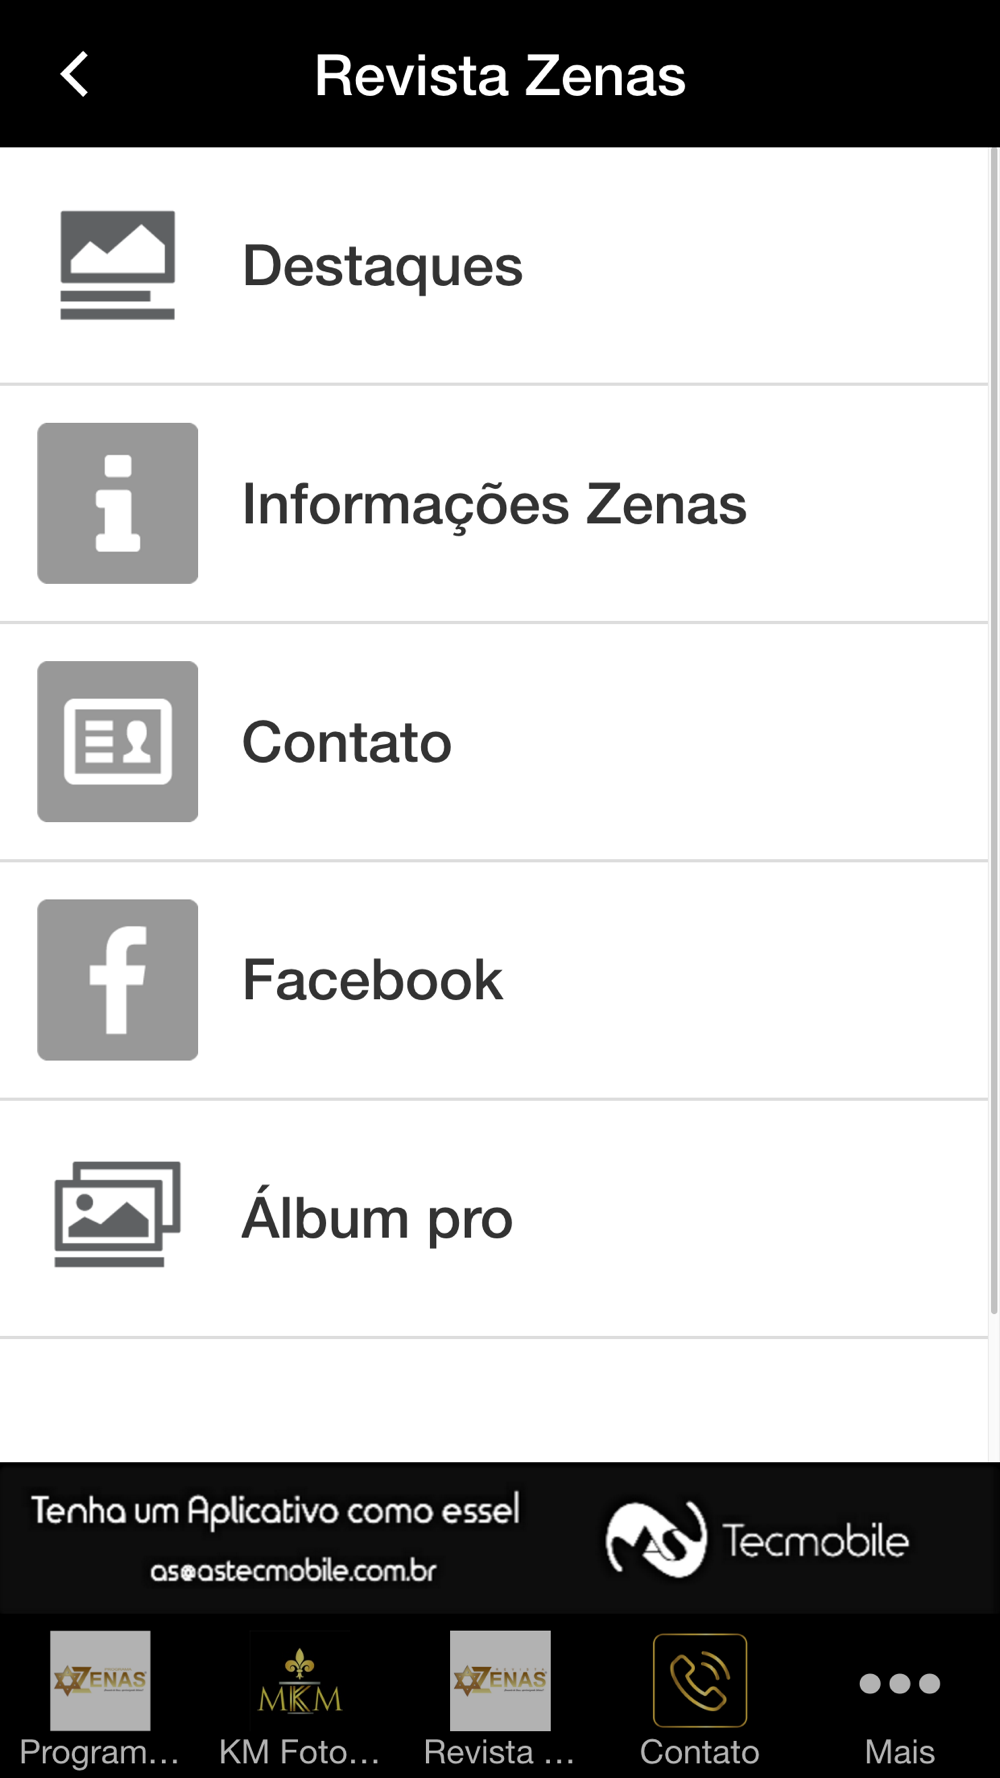
Task: Open the Destaques image icon
Action: tap(117, 265)
